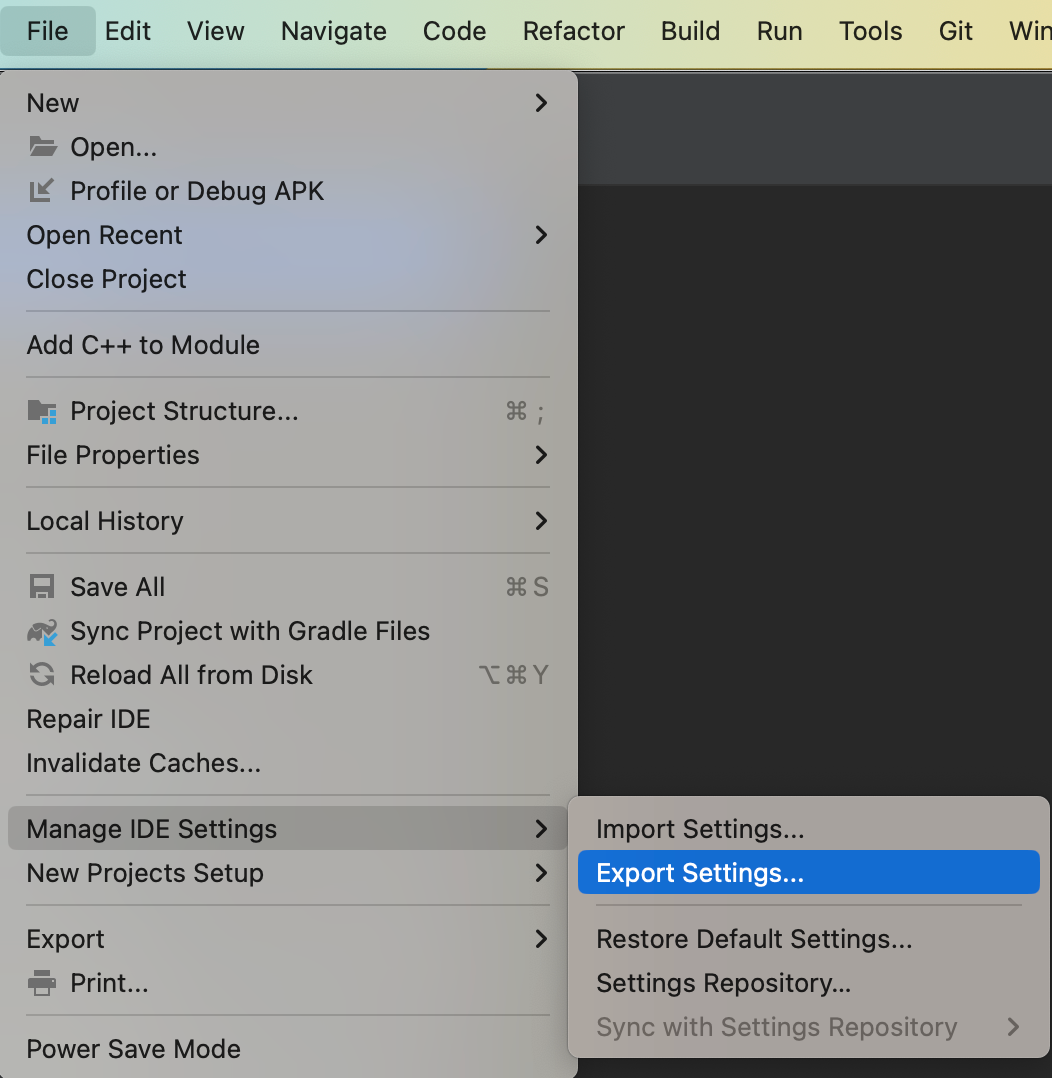The height and width of the screenshot is (1078, 1052).
Task: Choose Close Project
Action: pyautogui.click(x=106, y=279)
